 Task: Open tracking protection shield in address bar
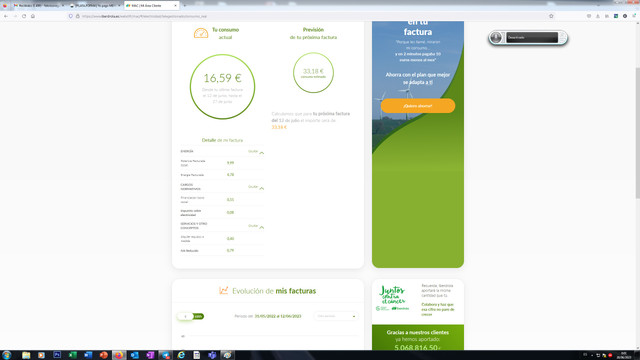[x=71, y=16]
